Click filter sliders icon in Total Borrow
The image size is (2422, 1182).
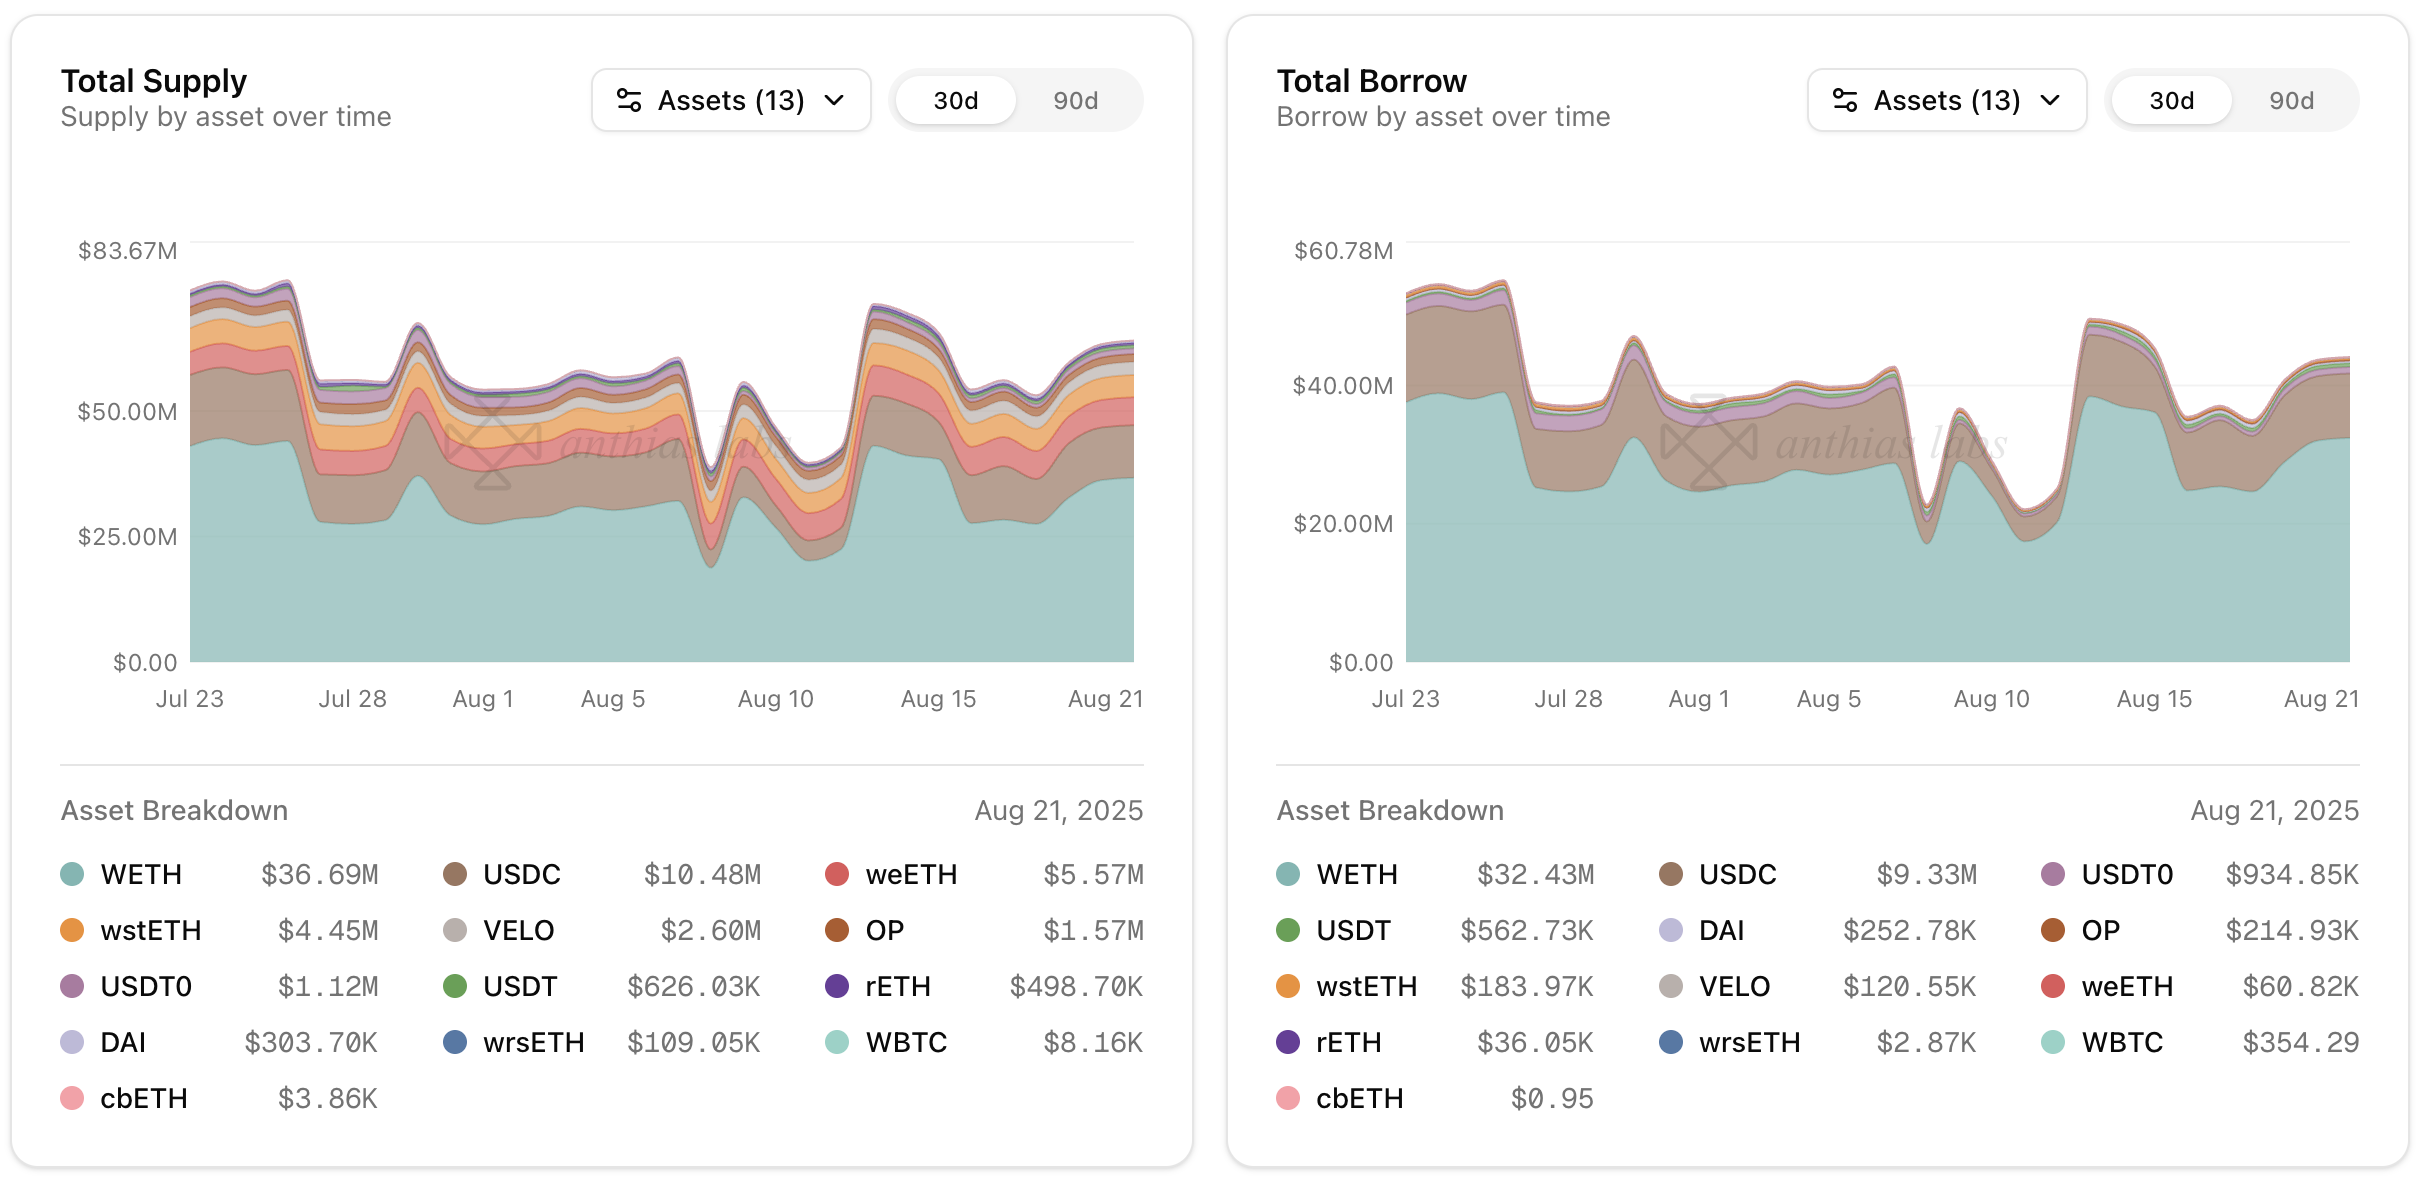1845,100
